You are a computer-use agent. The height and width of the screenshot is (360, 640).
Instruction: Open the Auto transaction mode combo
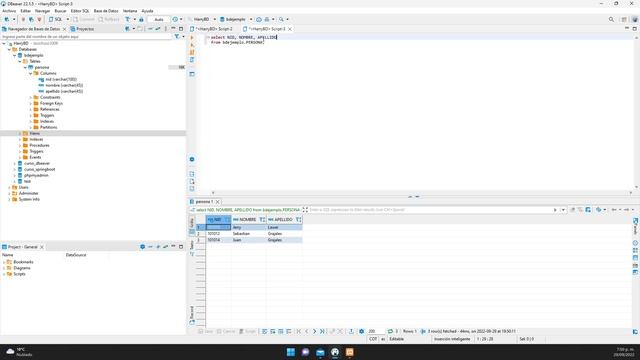point(159,19)
